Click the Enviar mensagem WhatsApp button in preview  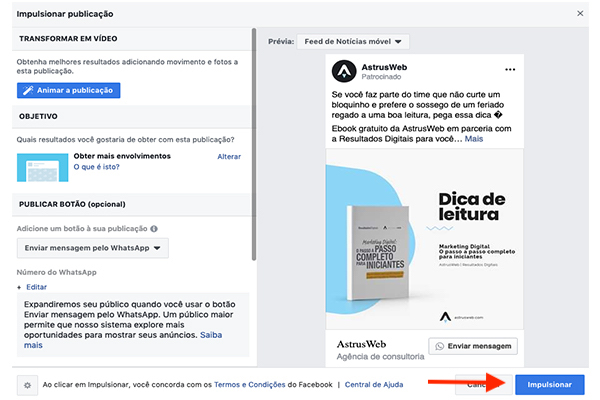tap(473, 346)
